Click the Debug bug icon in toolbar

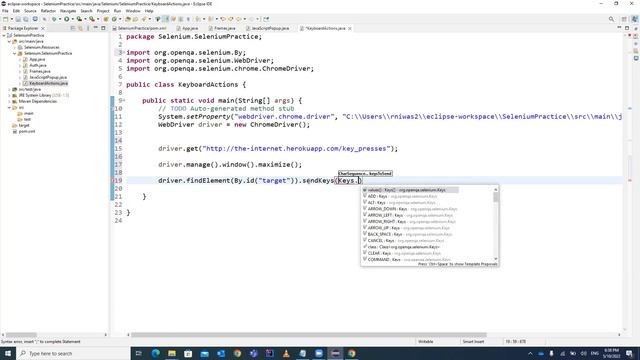[x=54, y=19]
